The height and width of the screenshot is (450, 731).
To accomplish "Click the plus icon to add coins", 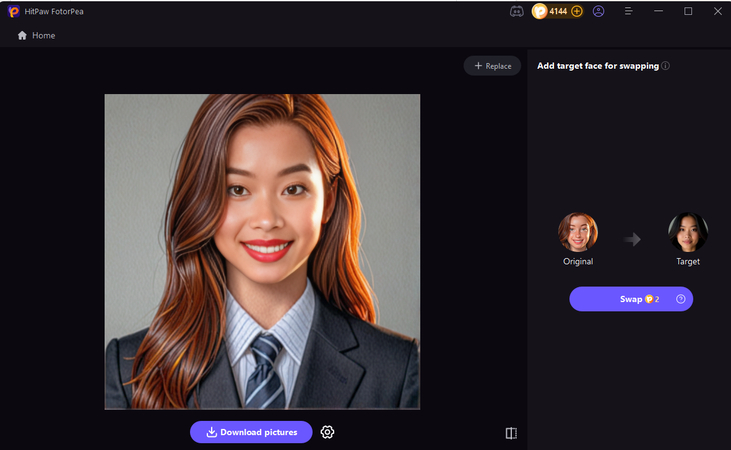I will 577,11.
